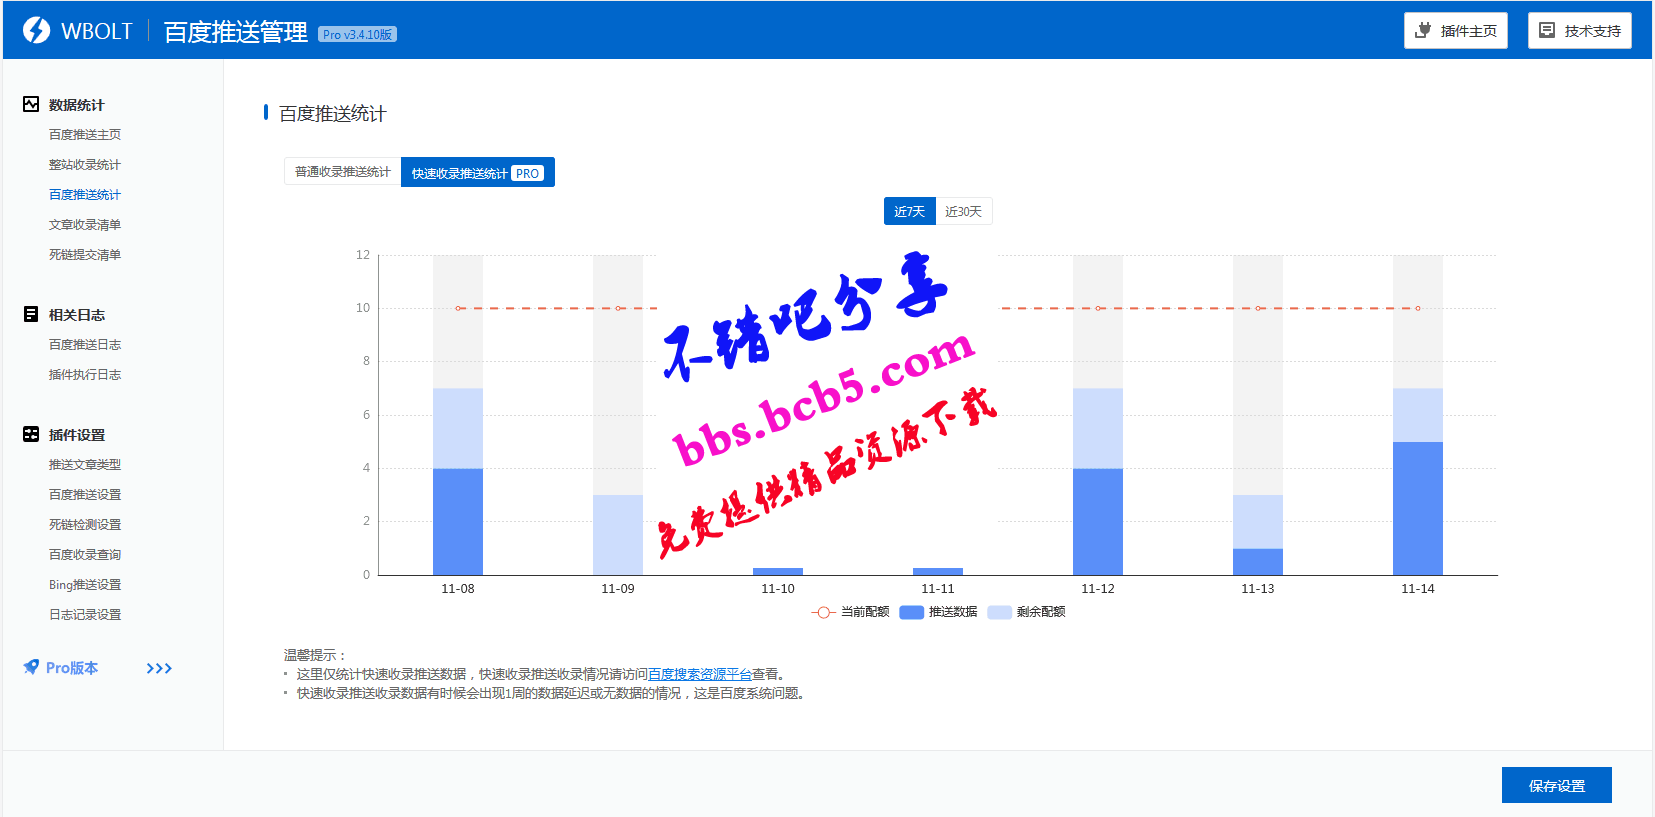This screenshot has height=817, width=1655.
Task: Open 文章收录清单 in the sidebar
Action: [x=85, y=224]
